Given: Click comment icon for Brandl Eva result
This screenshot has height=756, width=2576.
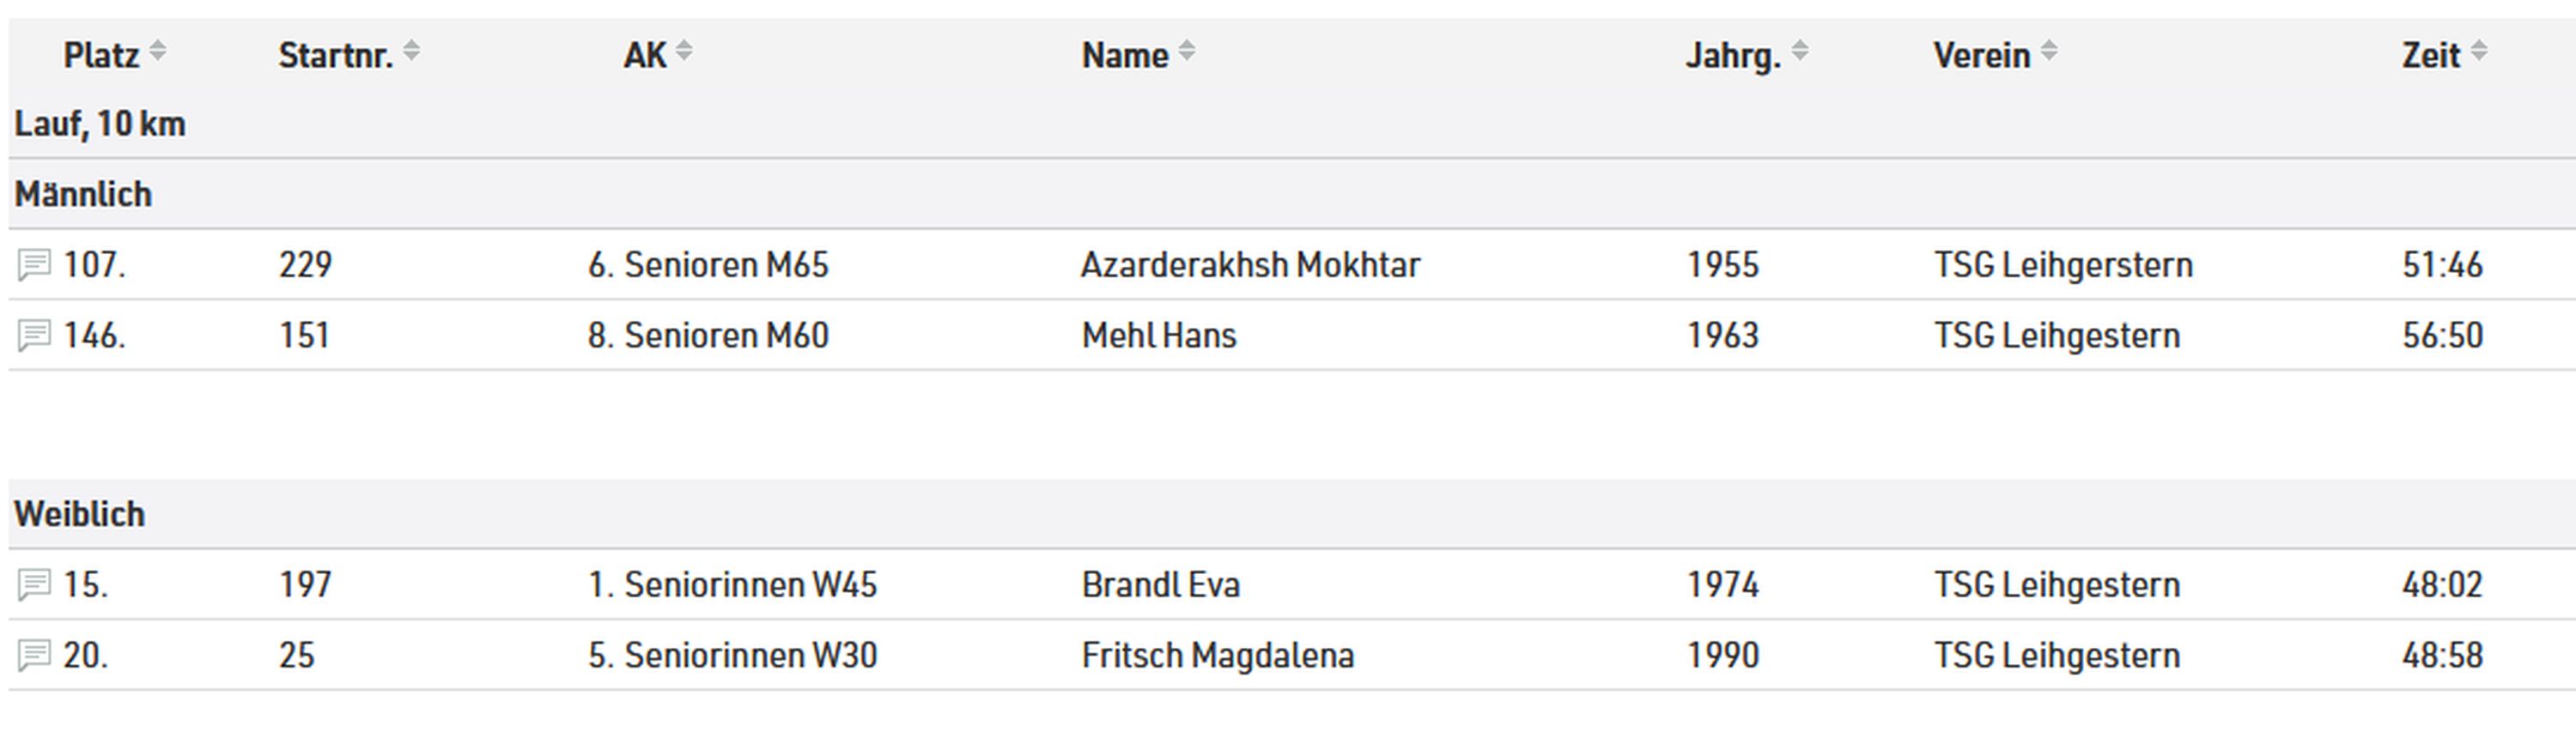Looking at the screenshot, I should [x=34, y=585].
